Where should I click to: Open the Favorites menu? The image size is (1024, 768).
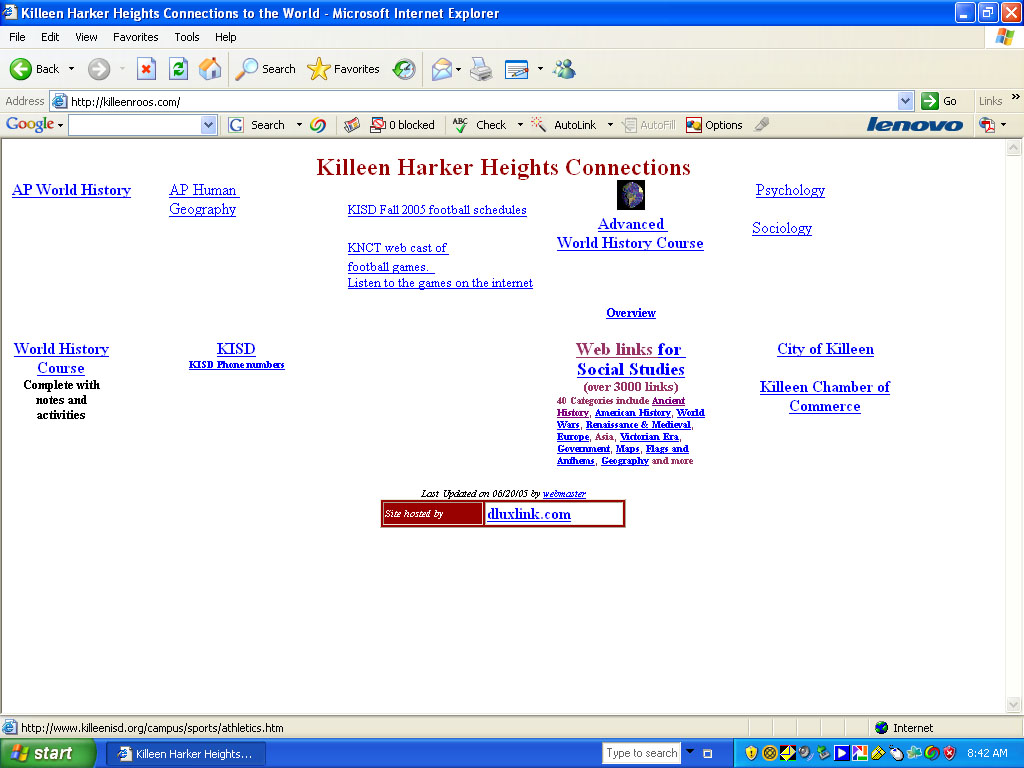click(135, 37)
